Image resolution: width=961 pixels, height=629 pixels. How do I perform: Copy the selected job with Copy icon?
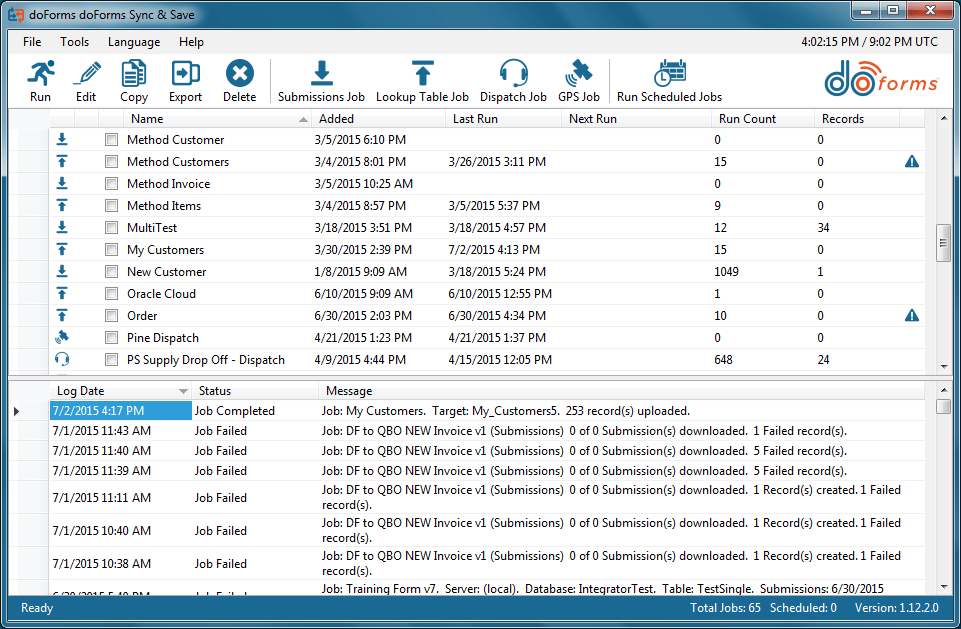[x=134, y=74]
